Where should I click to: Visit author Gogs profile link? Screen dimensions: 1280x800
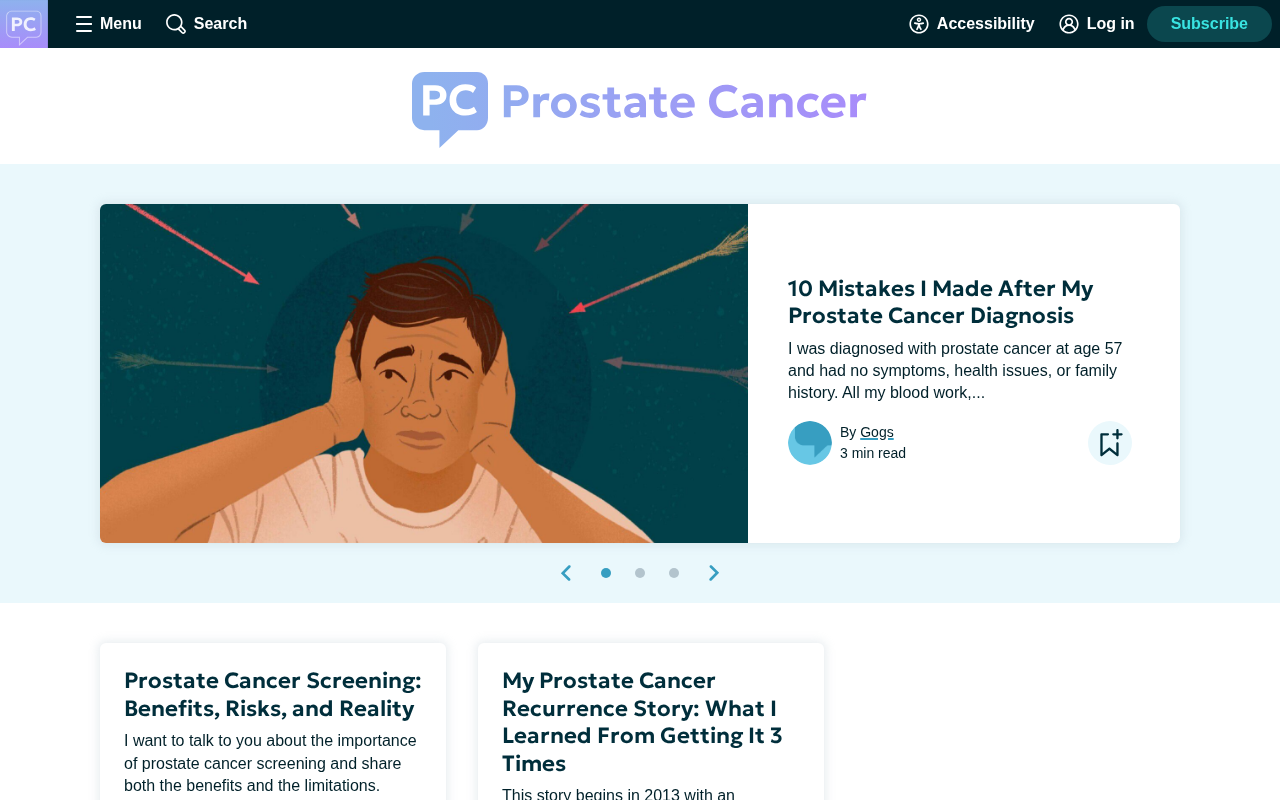coord(877,432)
